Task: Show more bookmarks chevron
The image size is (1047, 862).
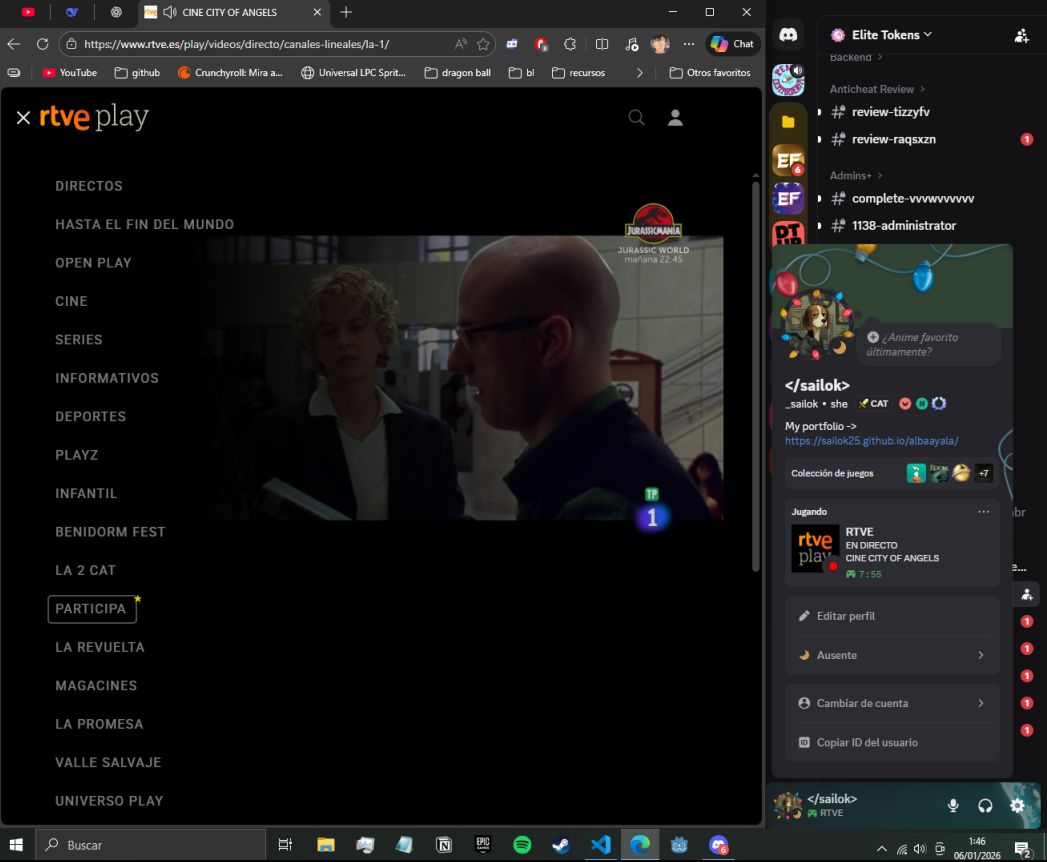Action: pos(640,73)
